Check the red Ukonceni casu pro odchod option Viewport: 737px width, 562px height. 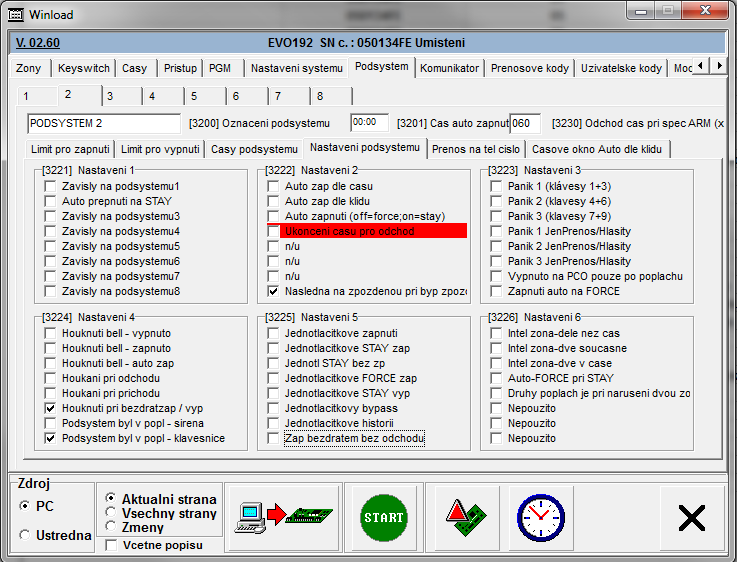pos(274,231)
